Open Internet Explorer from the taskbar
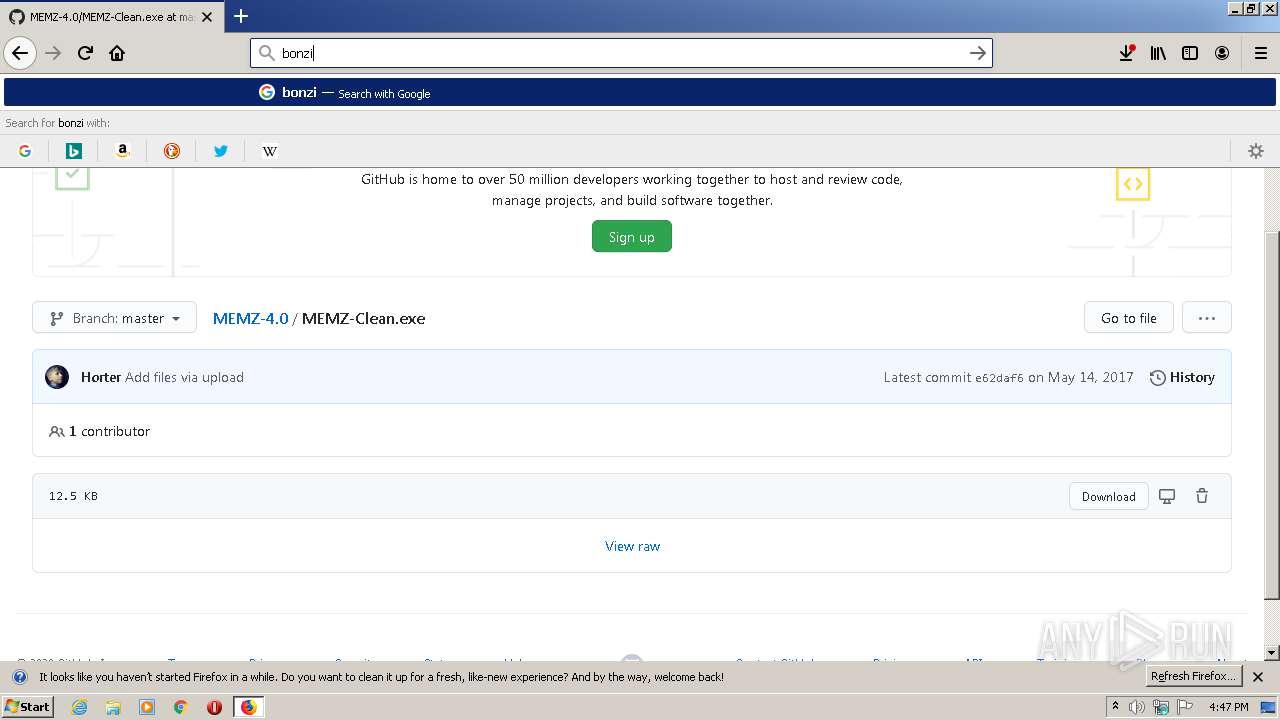This screenshot has width=1280, height=720. tap(79, 707)
